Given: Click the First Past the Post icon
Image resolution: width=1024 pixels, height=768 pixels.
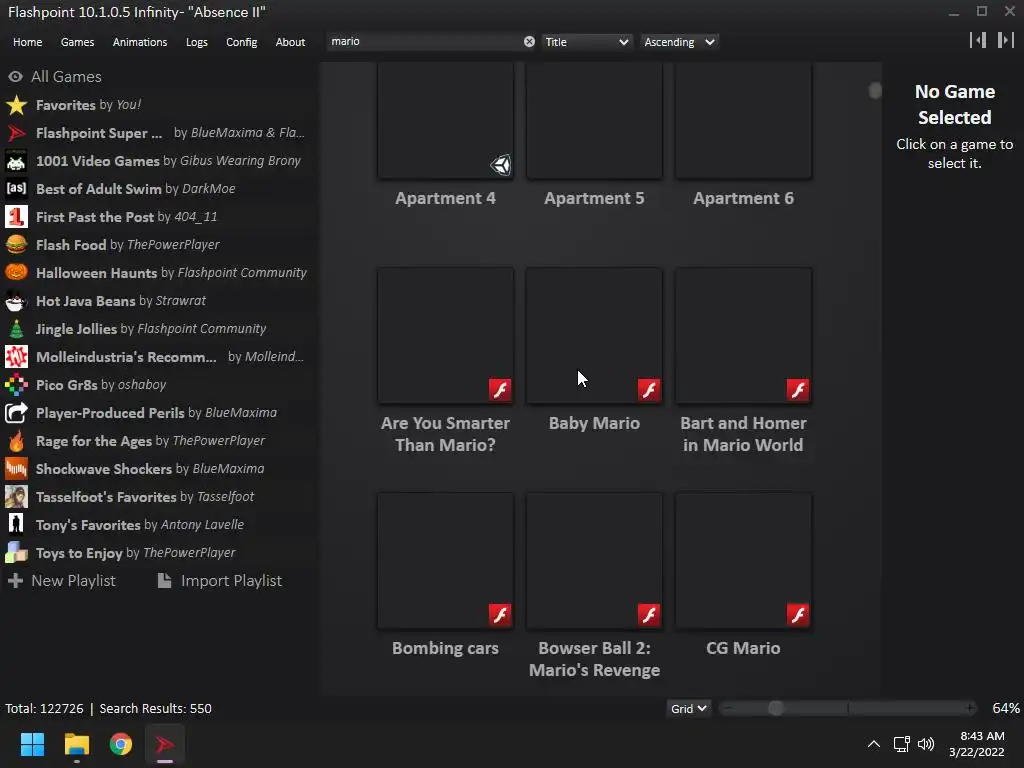Looking at the screenshot, I should 16,217.
